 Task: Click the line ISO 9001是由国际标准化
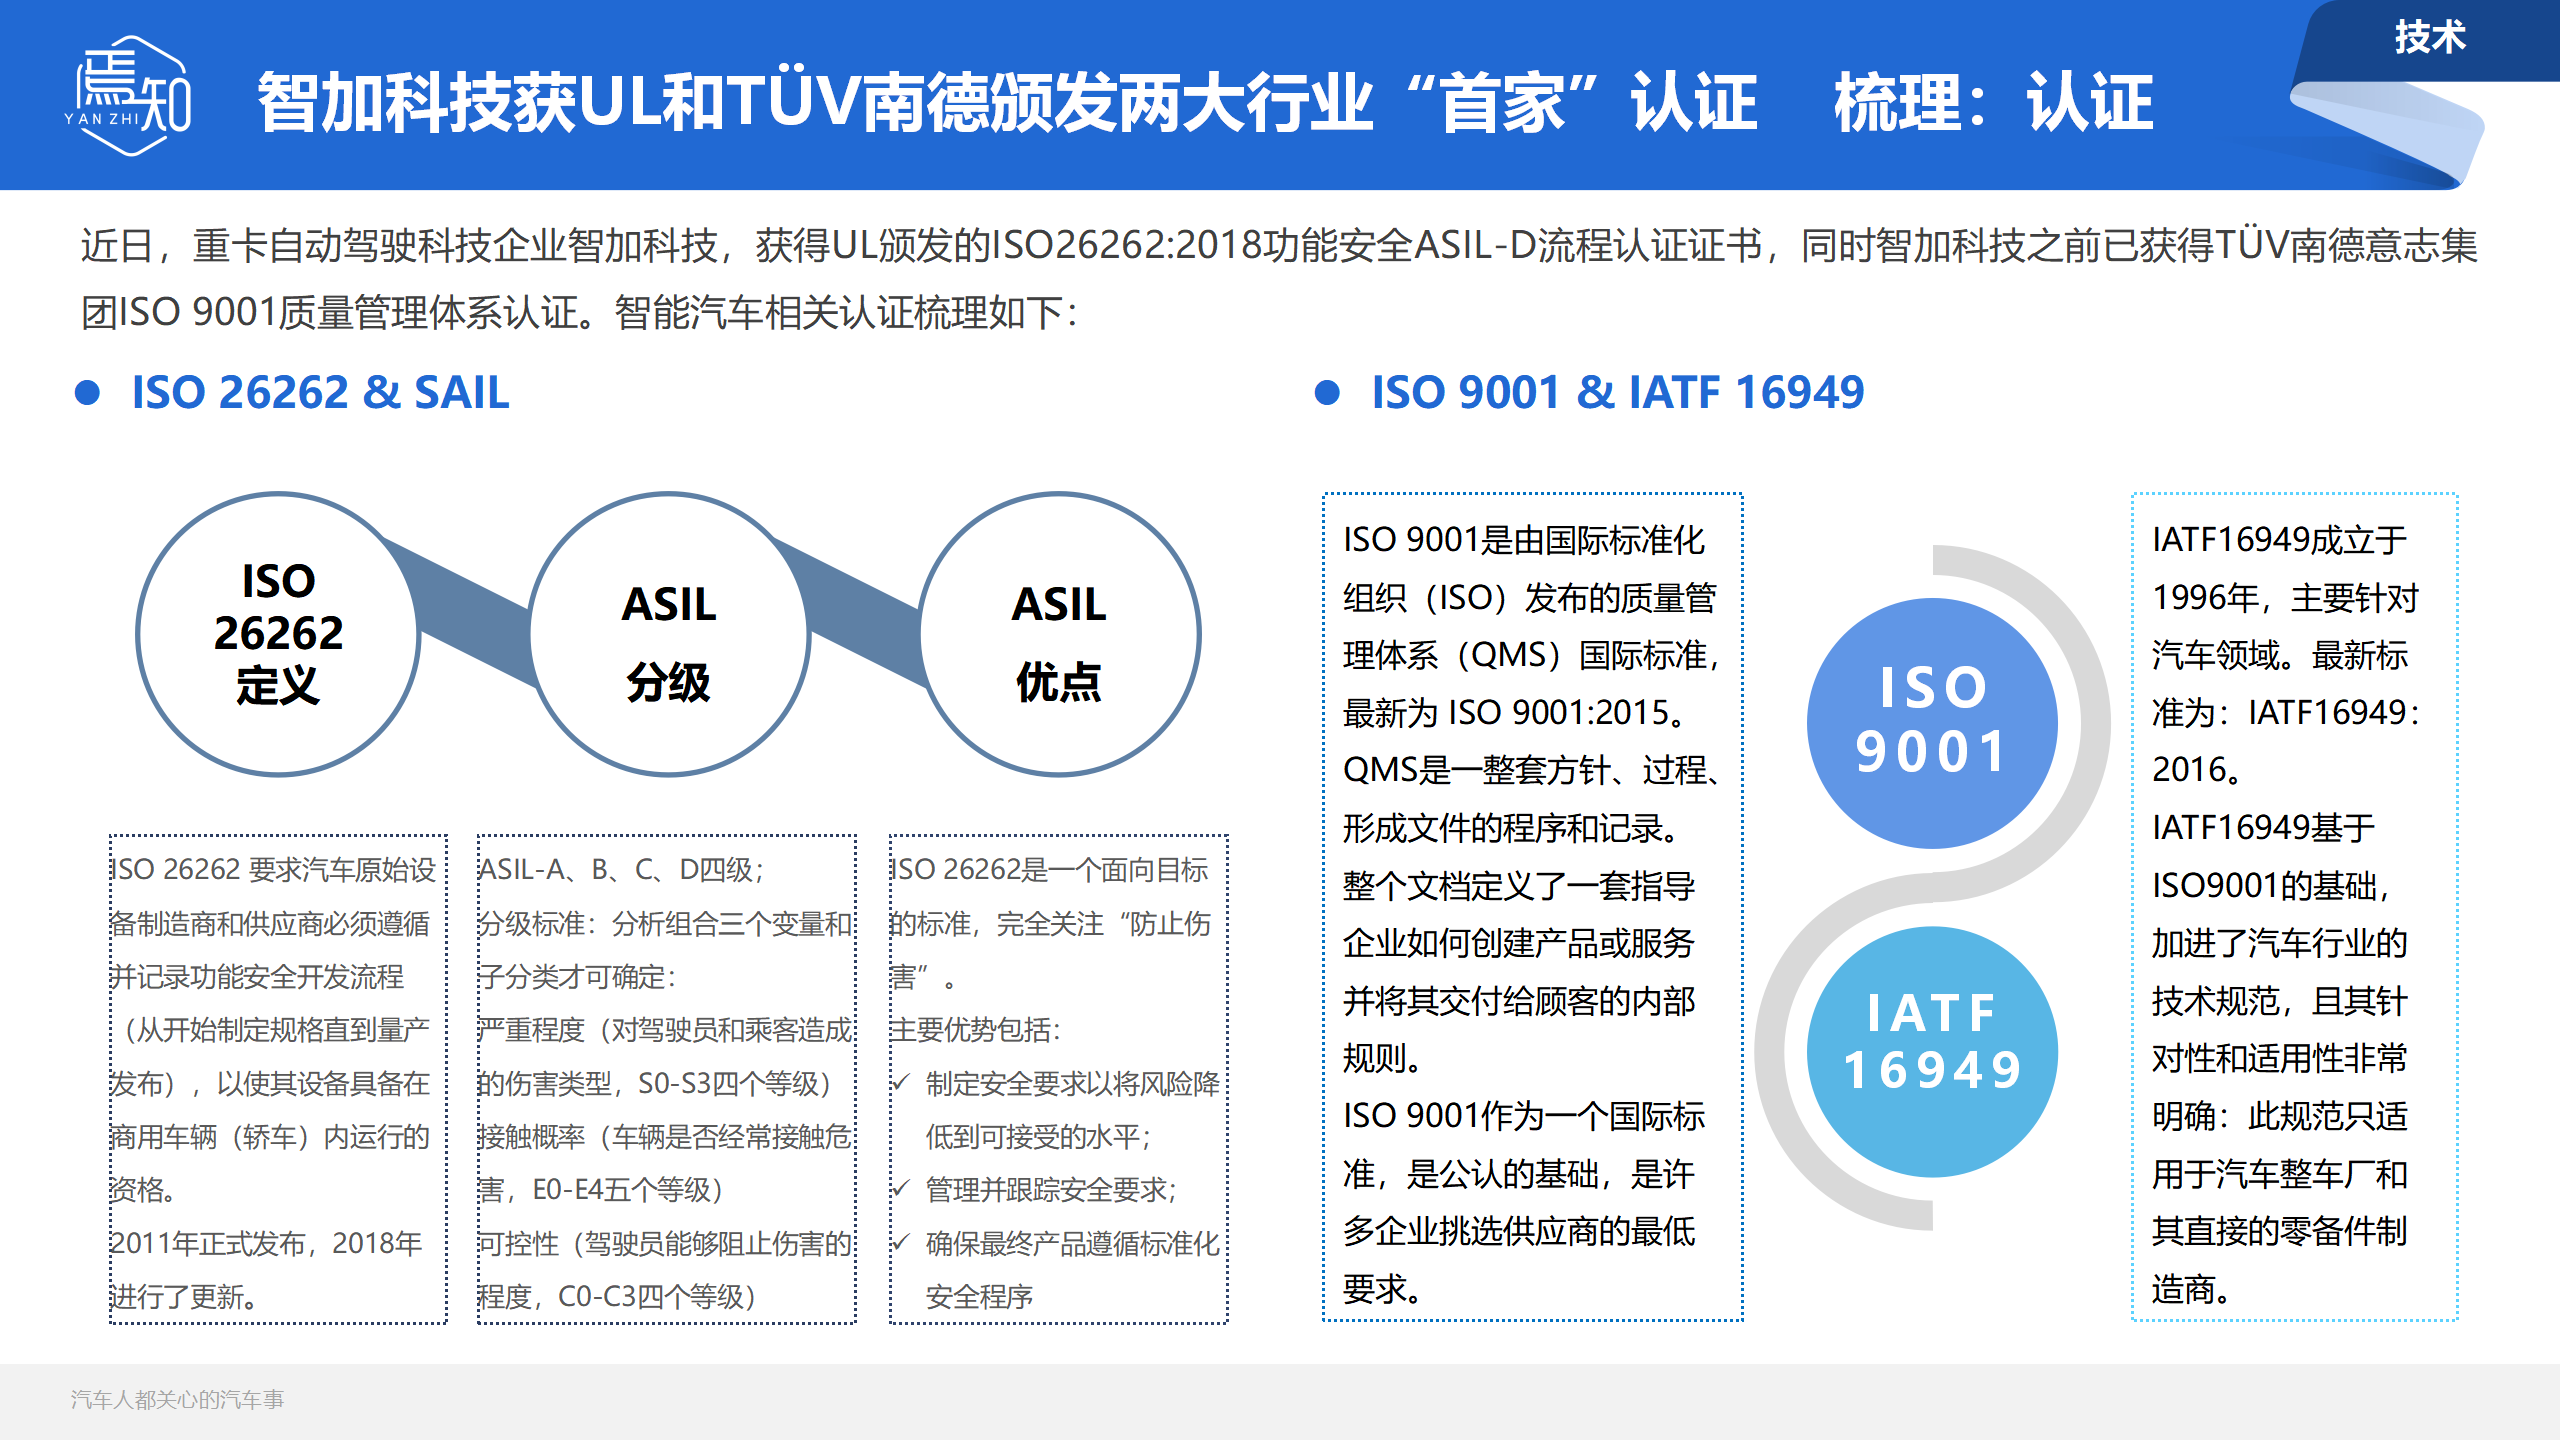point(1523,540)
